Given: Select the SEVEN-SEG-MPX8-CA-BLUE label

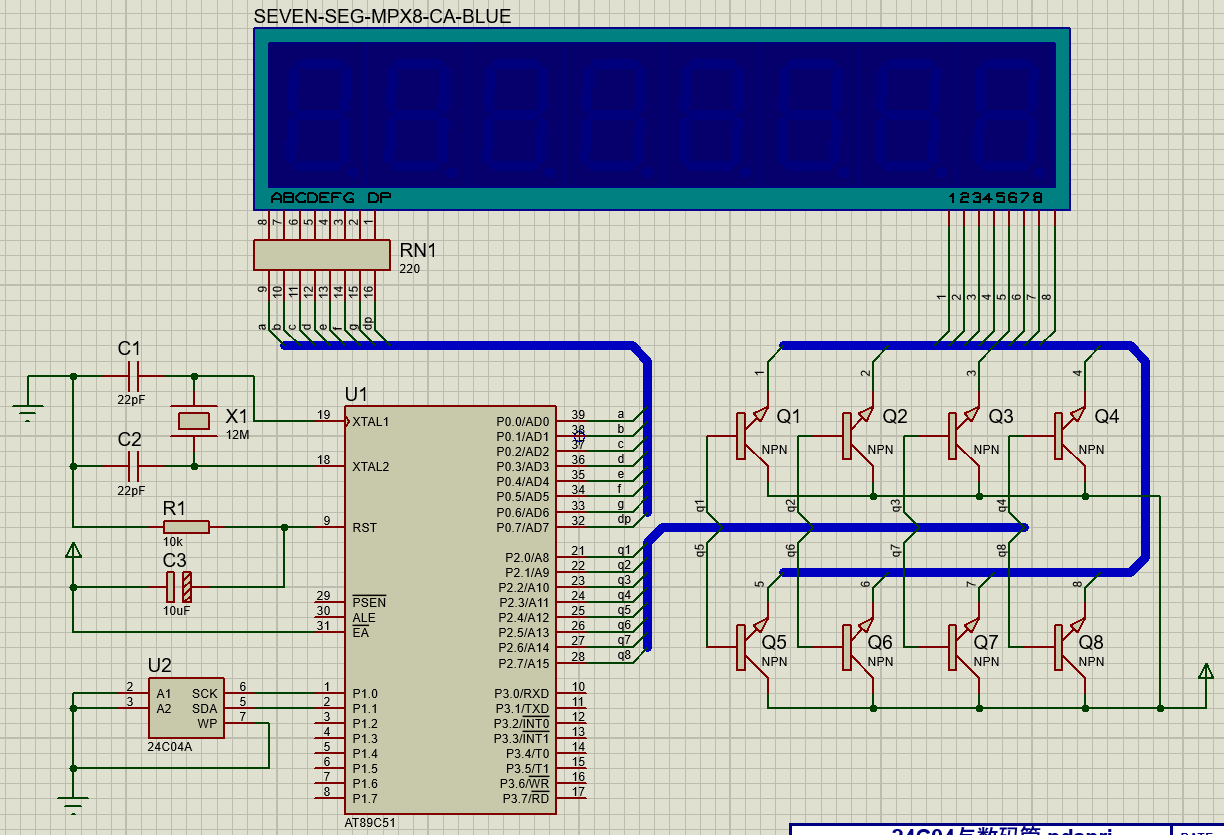Looking at the screenshot, I should click(x=382, y=16).
